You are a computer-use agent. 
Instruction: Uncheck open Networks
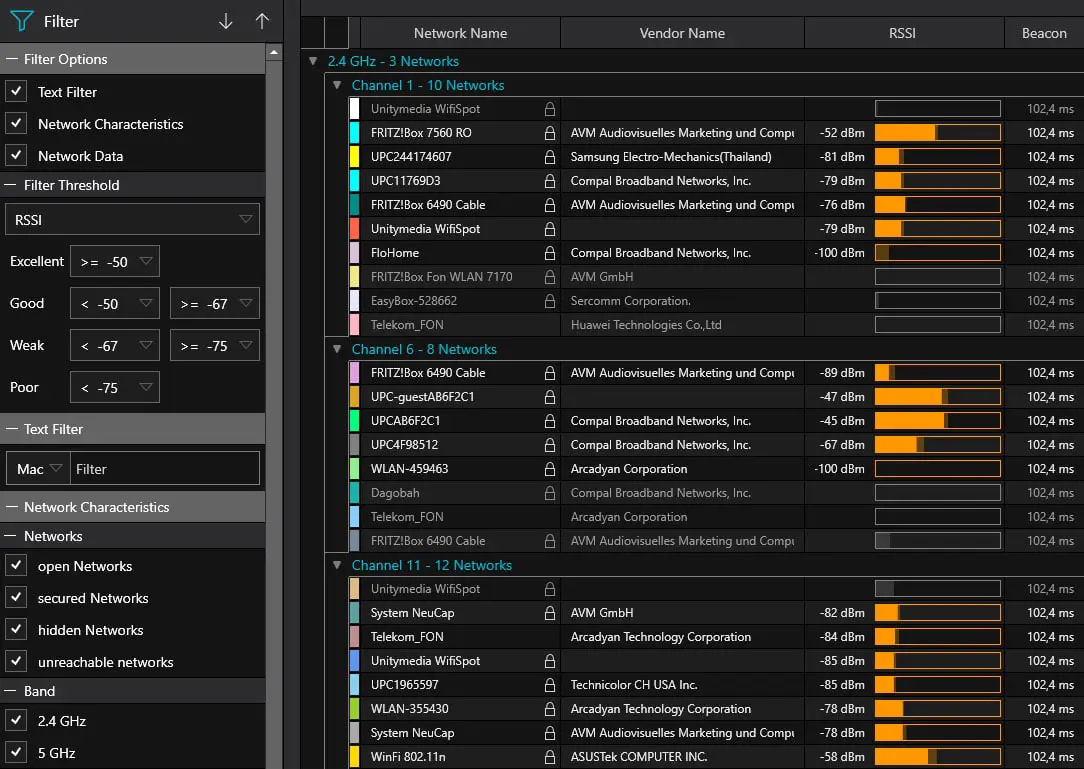(x=16, y=565)
